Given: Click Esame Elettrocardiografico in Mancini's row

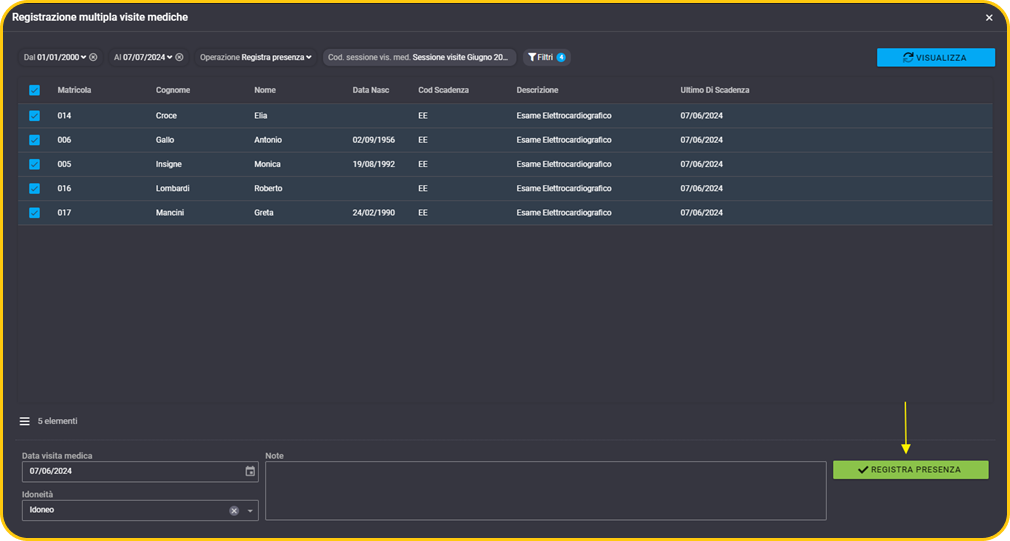Looking at the screenshot, I should (564, 213).
